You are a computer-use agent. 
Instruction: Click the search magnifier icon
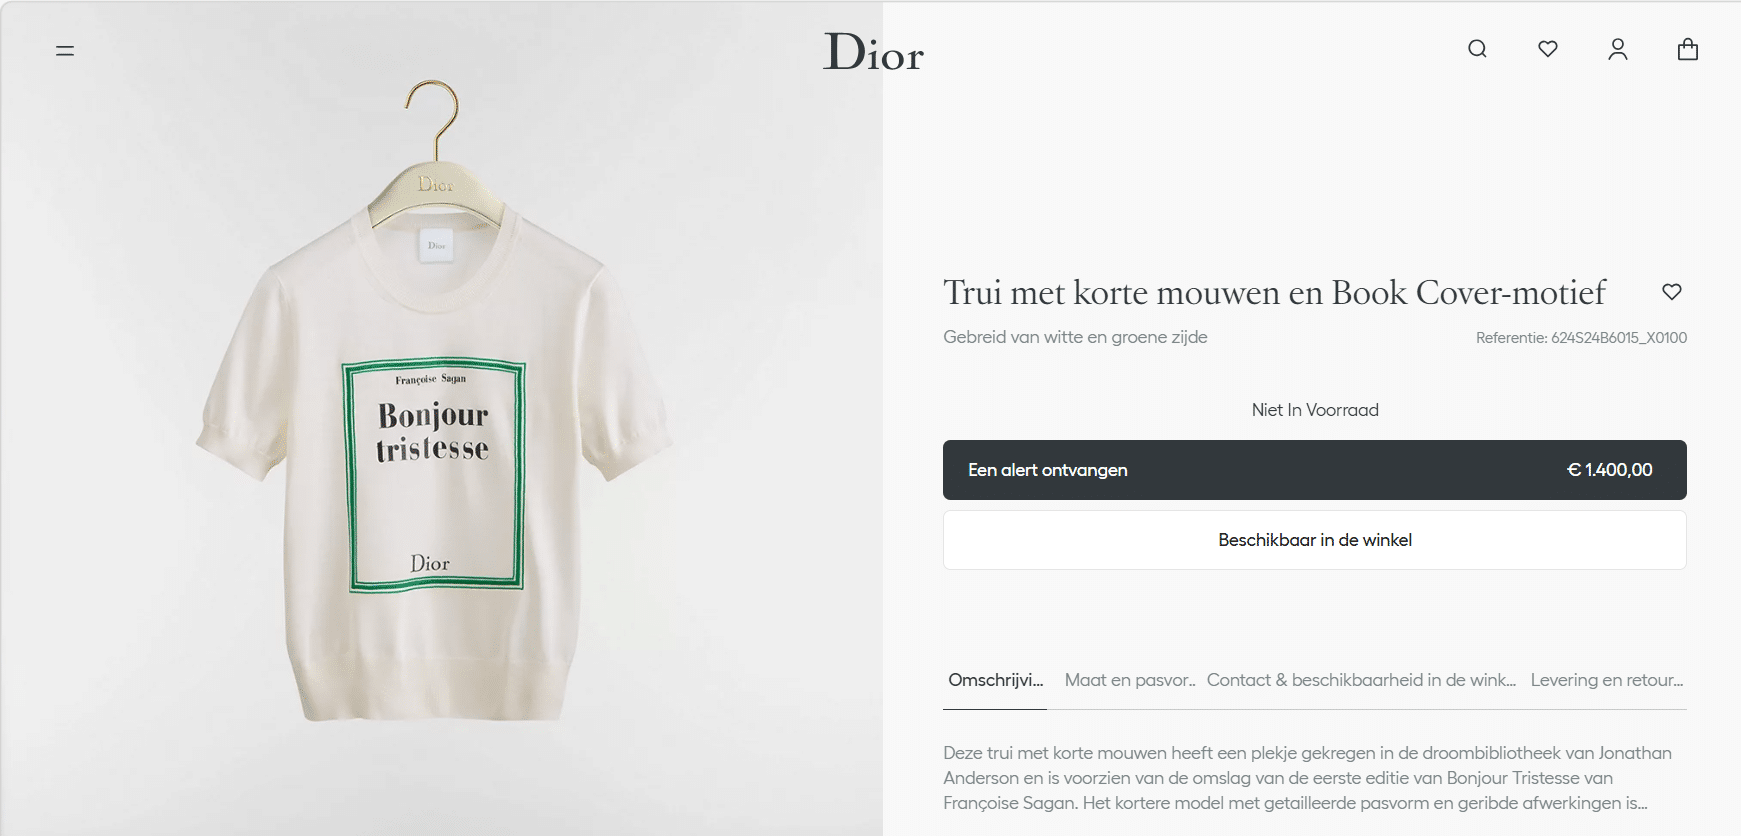[x=1477, y=49]
